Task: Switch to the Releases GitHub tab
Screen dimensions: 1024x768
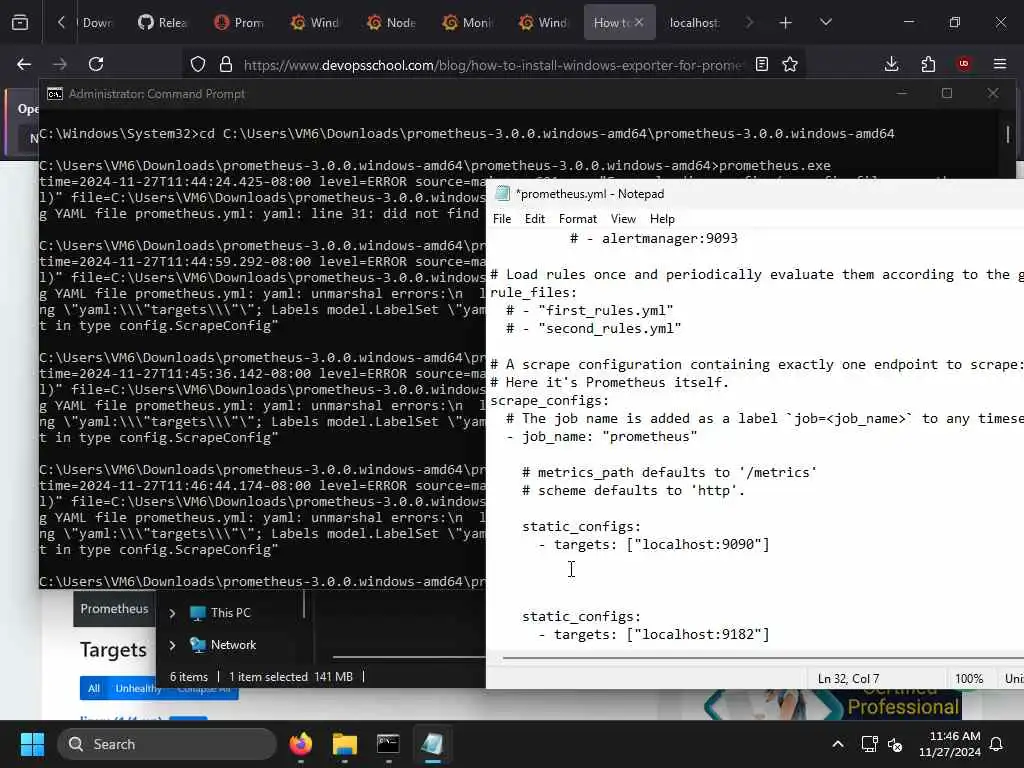Action: (x=162, y=23)
